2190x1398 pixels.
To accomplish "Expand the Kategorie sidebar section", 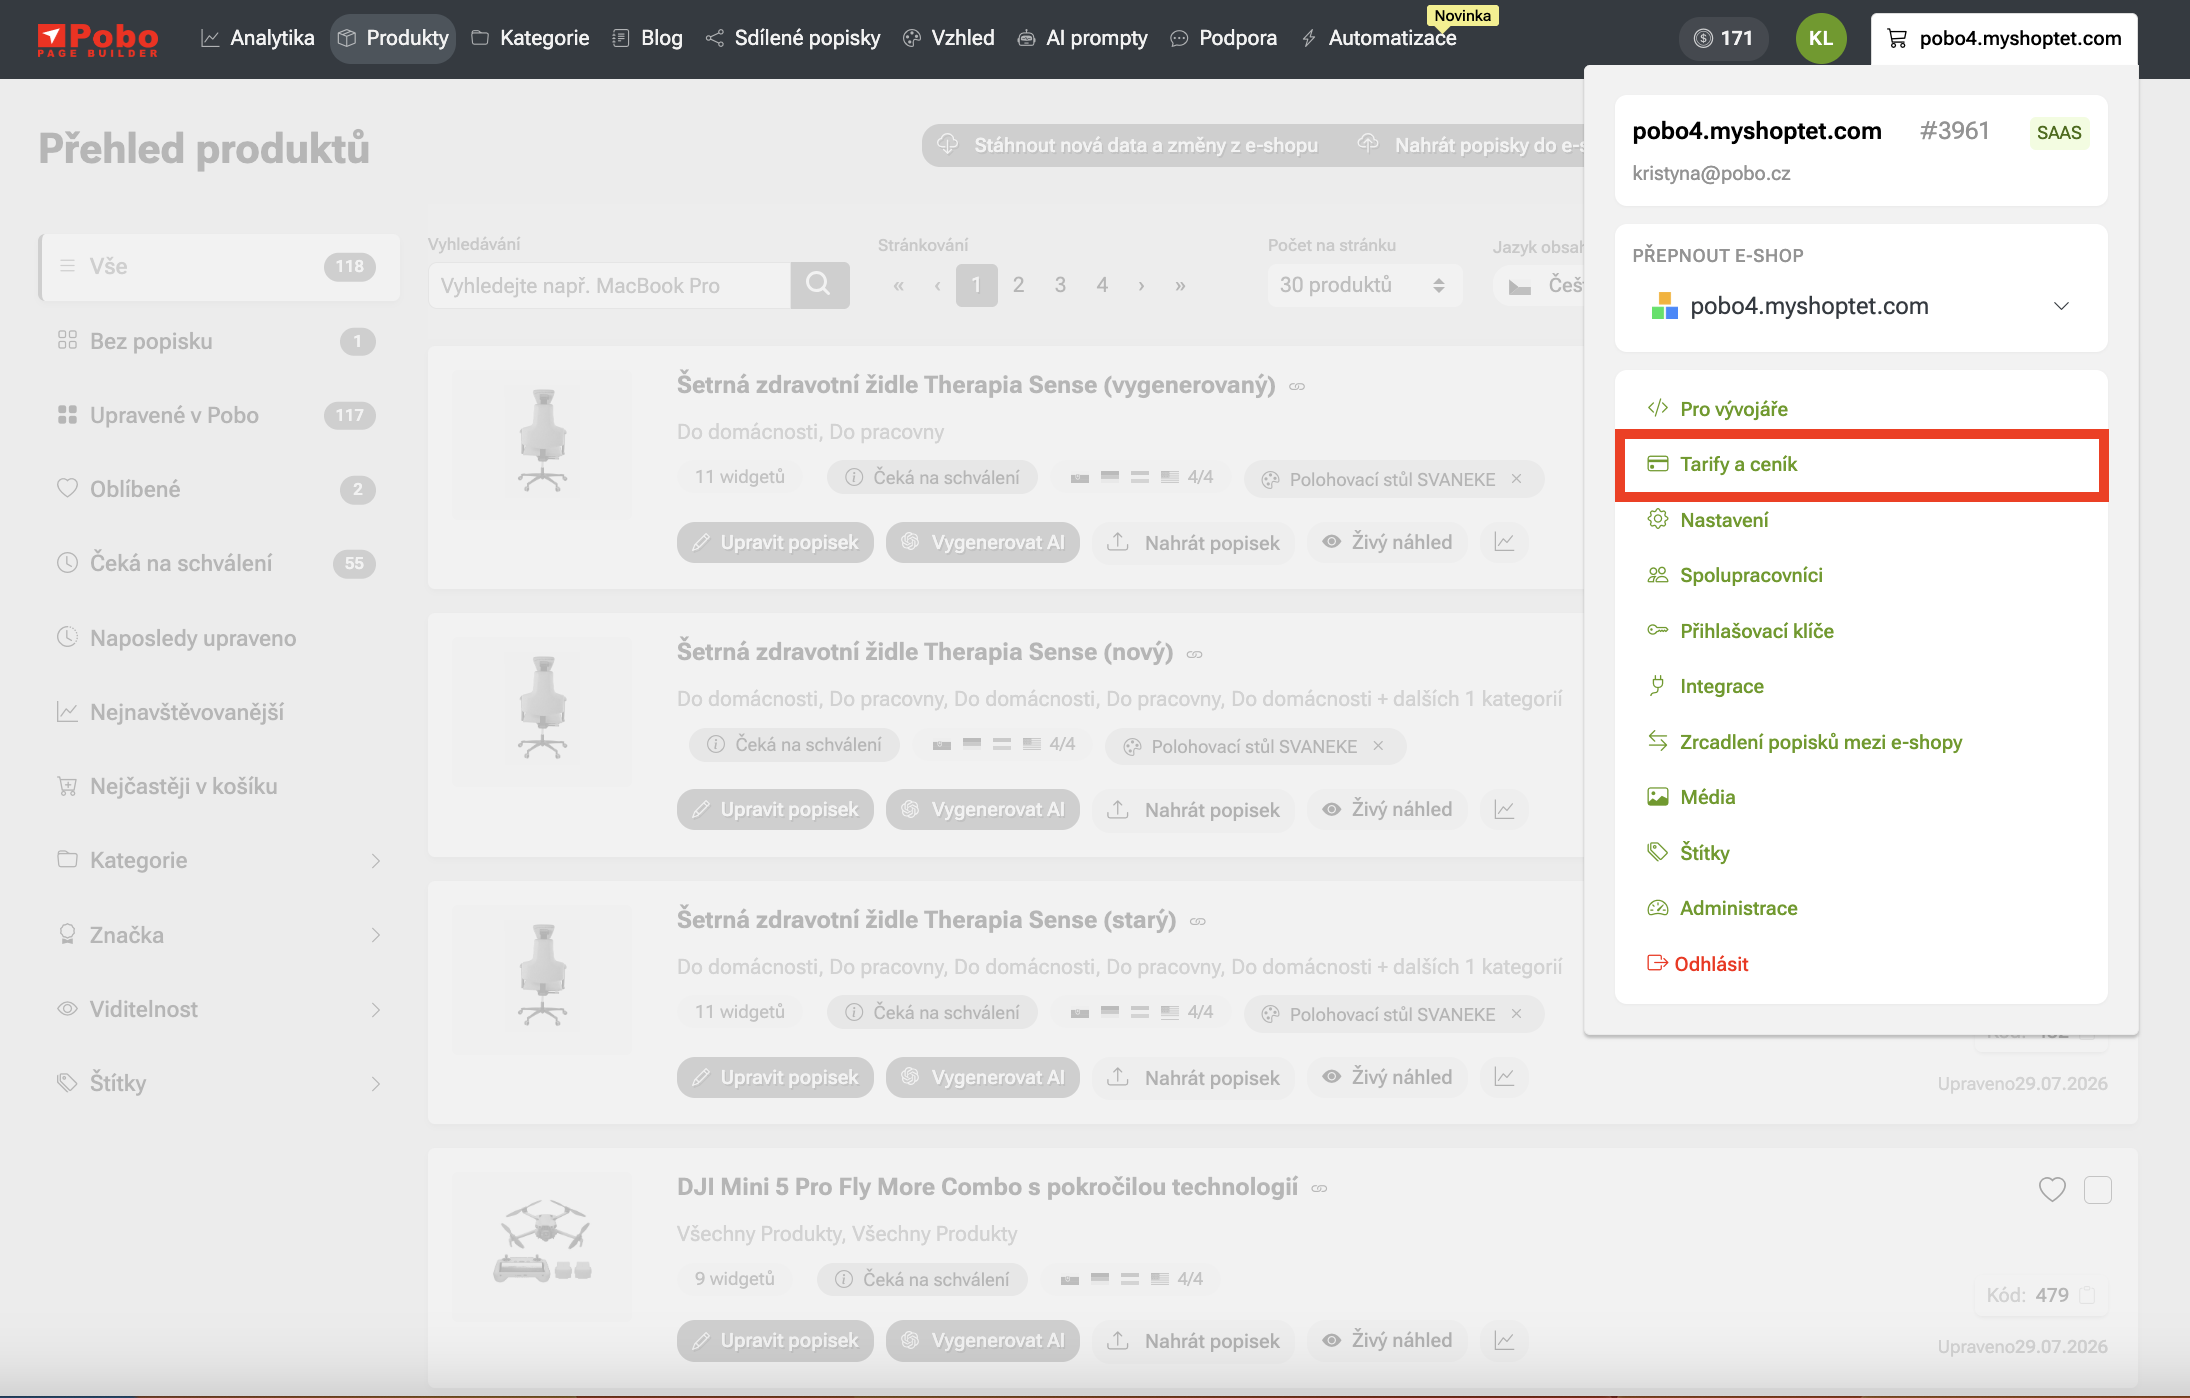I will click(x=219, y=860).
